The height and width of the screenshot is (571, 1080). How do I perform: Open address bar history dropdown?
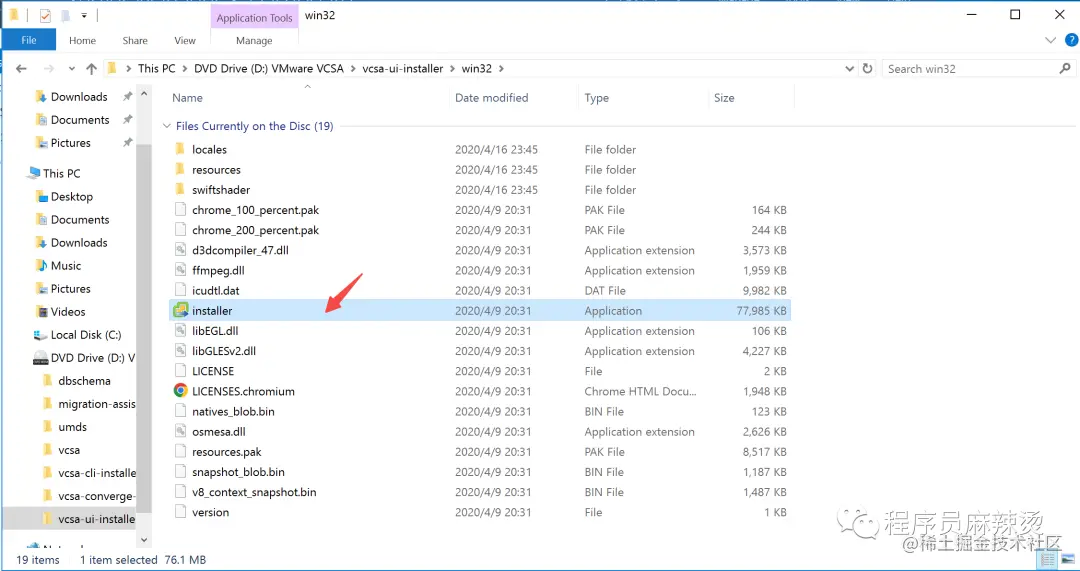click(x=849, y=68)
